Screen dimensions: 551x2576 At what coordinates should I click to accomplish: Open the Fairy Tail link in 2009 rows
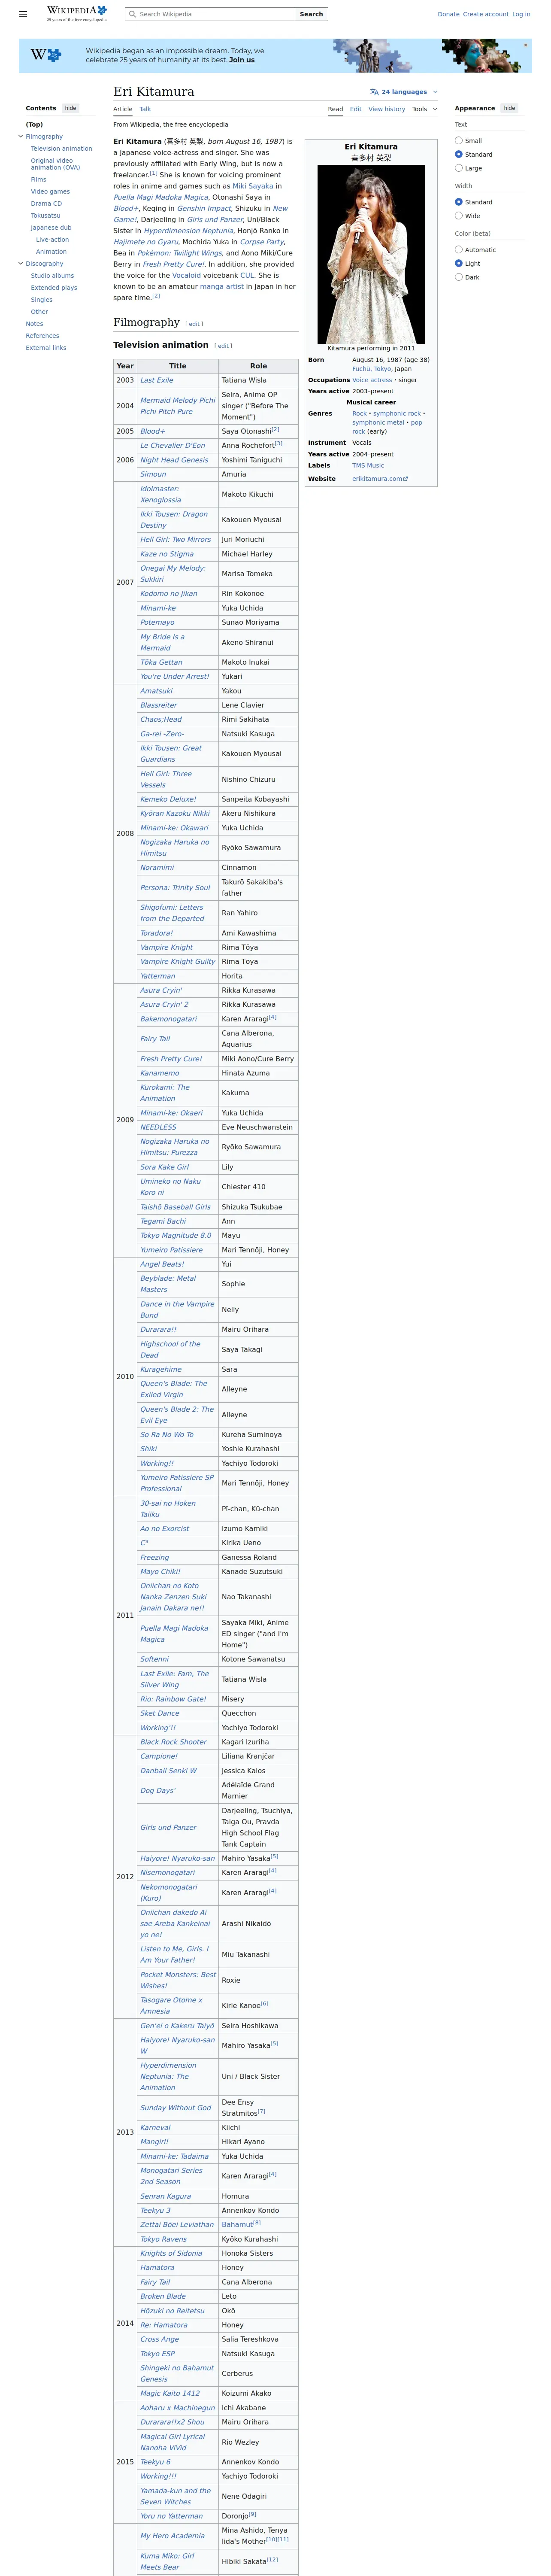pos(155,1038)
